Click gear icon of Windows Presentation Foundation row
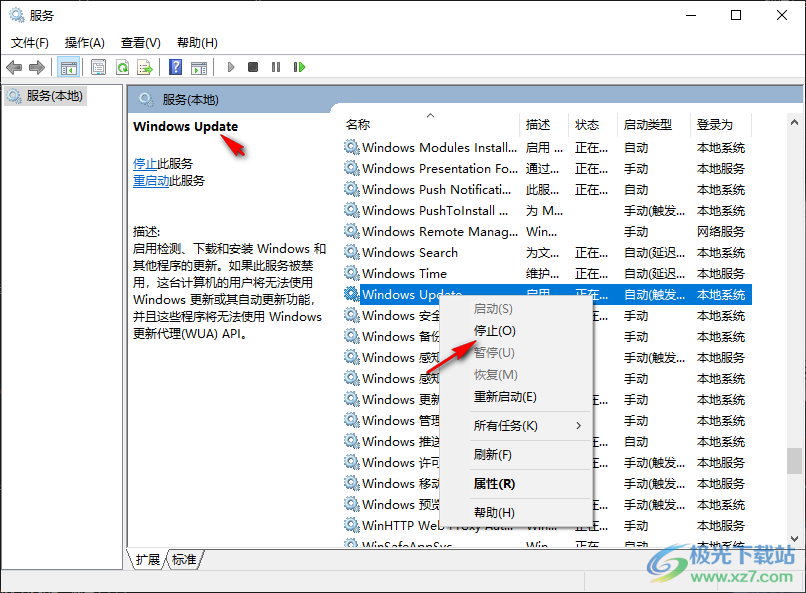This screenshot has width=806, height=593. point(352,169)
